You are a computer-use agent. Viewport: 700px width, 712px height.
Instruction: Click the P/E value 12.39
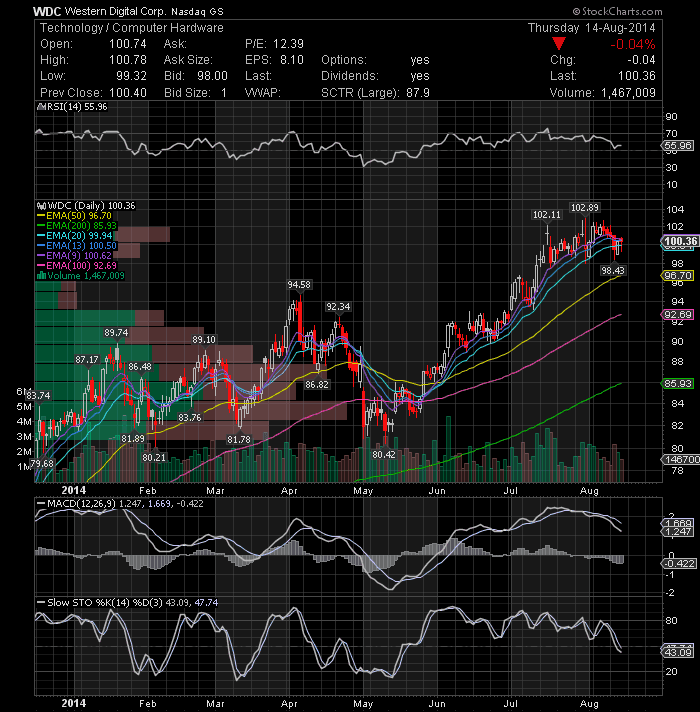(288, 44)
